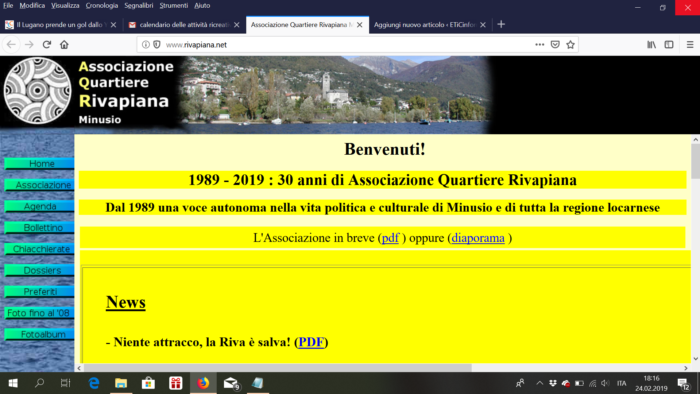Close the Il Lugano tab
This screenshot has width=700, height=394.
pyautogui.click(x=113, y=25)
